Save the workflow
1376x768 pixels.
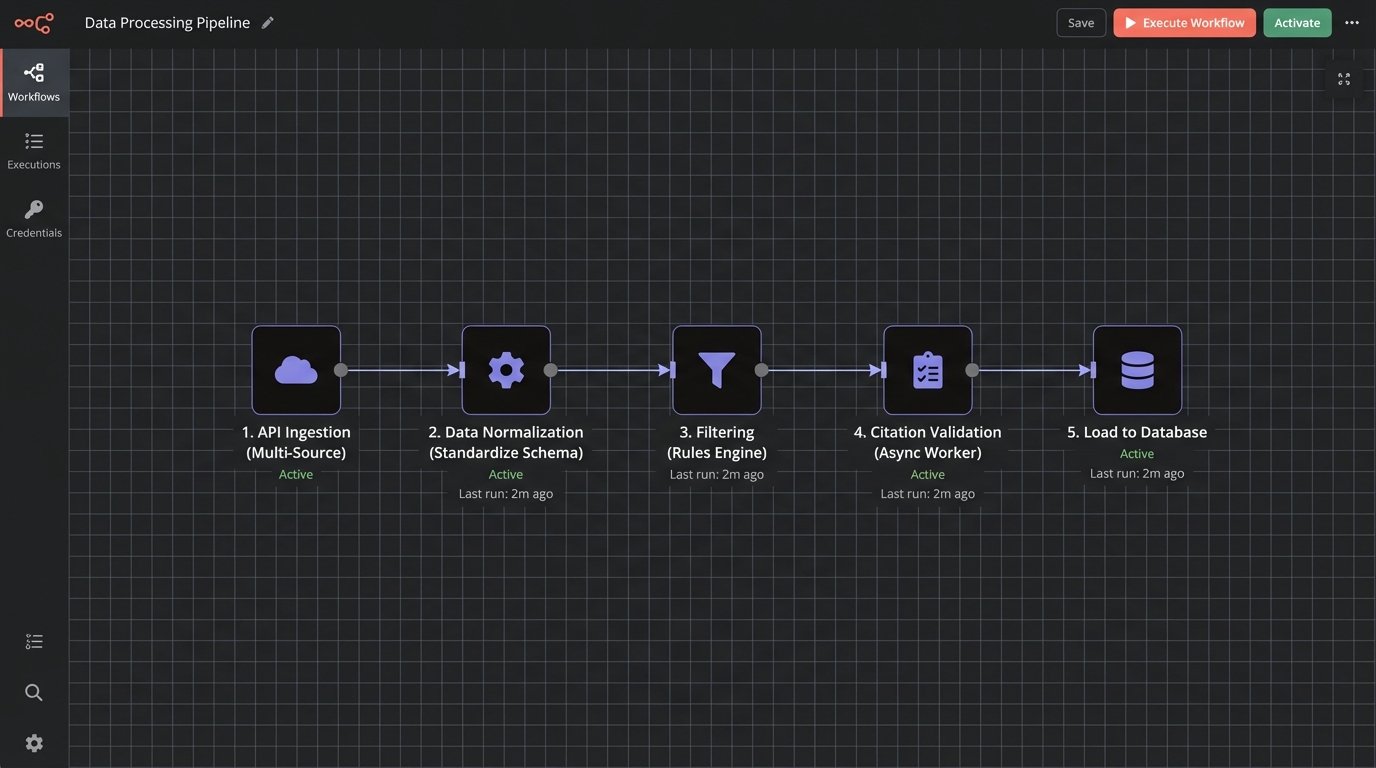[1080, 21]
